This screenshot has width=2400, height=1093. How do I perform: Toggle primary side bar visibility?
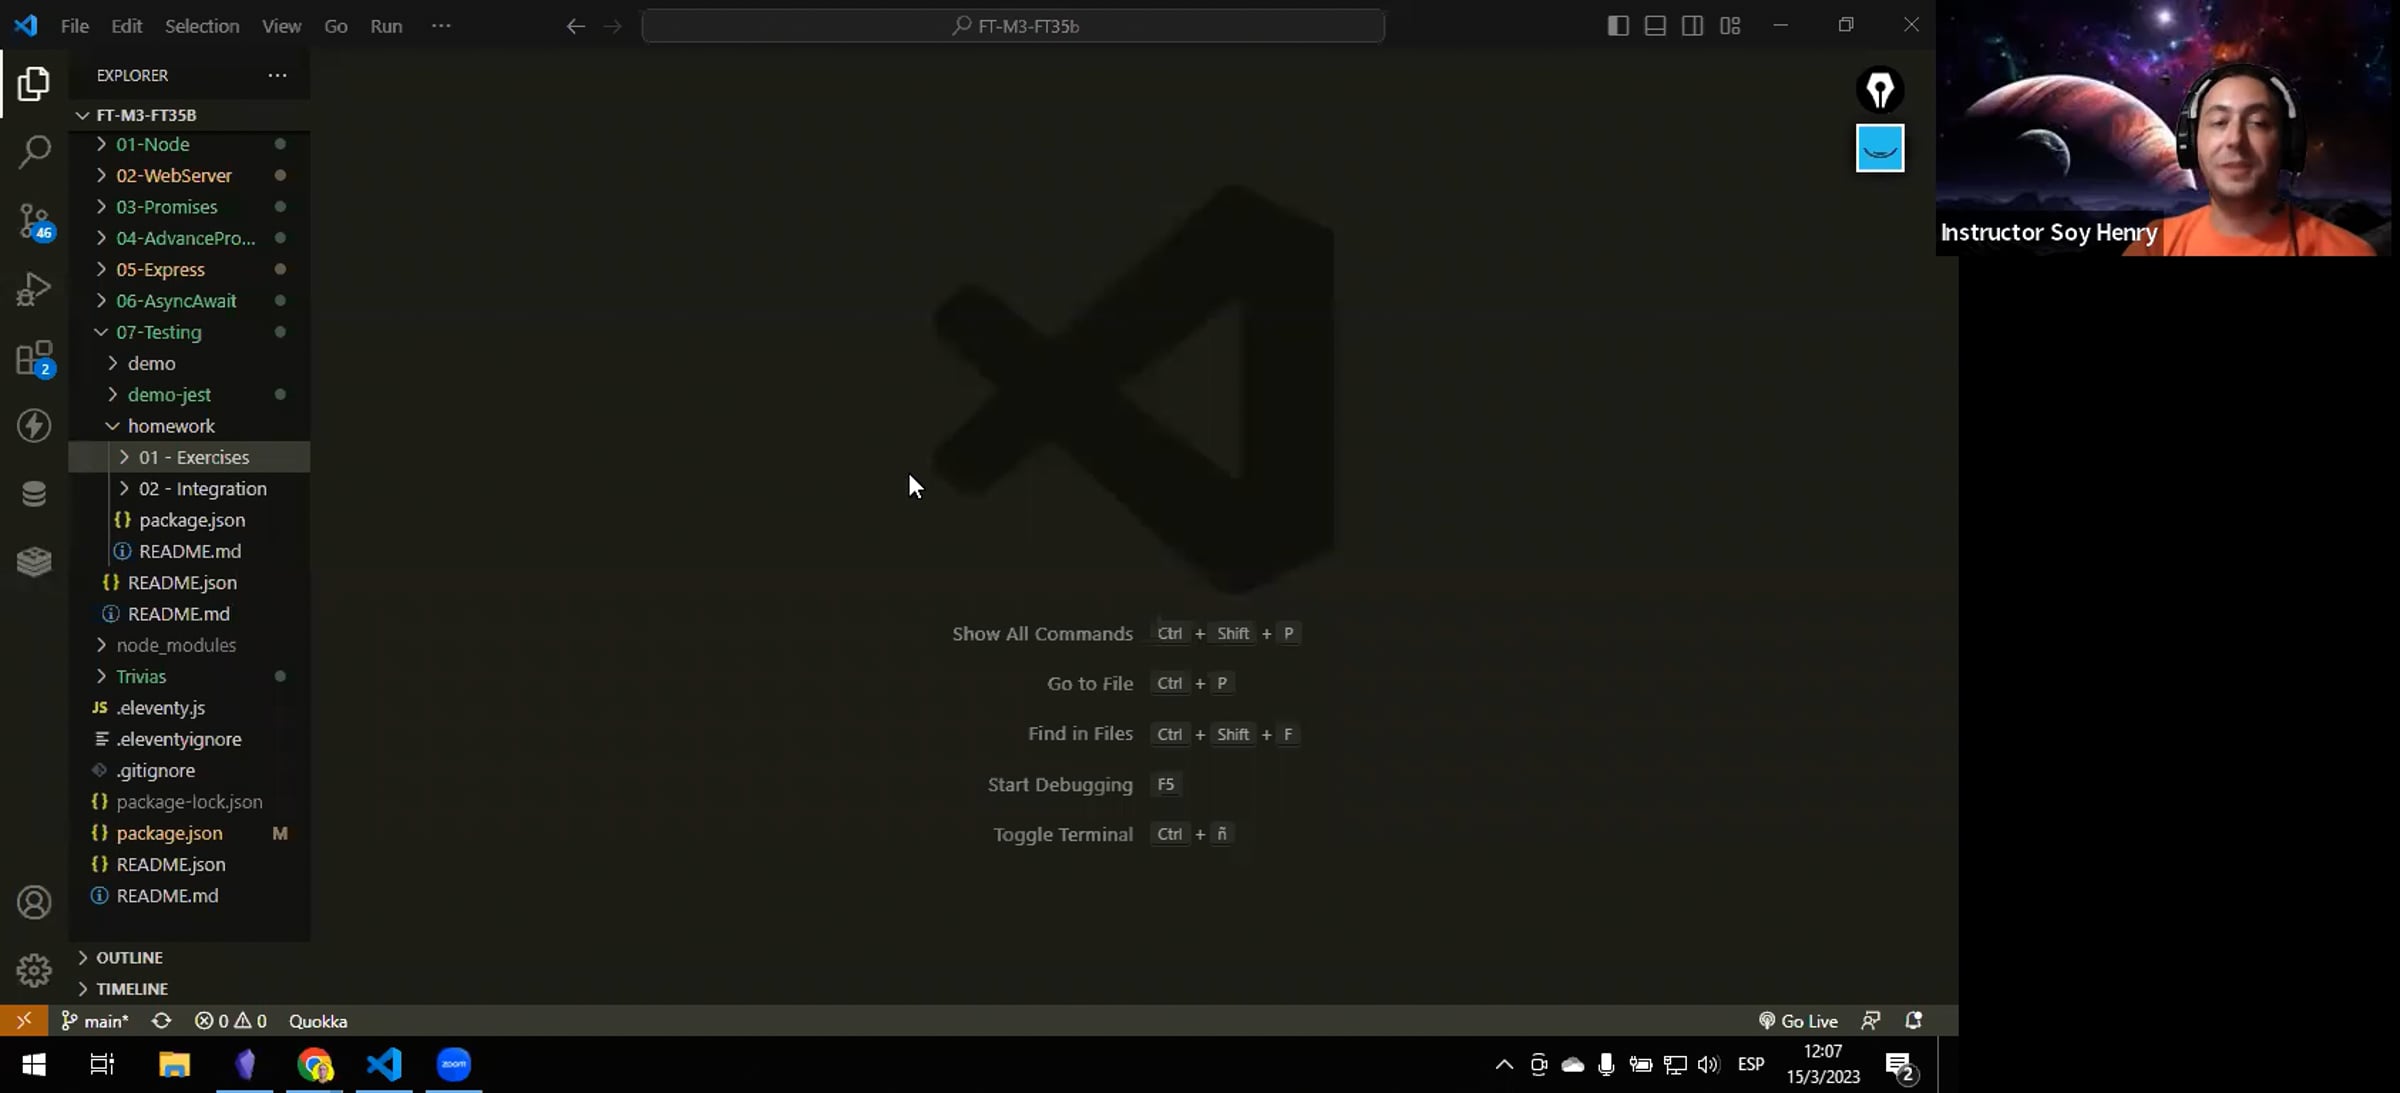(1617, 26)
